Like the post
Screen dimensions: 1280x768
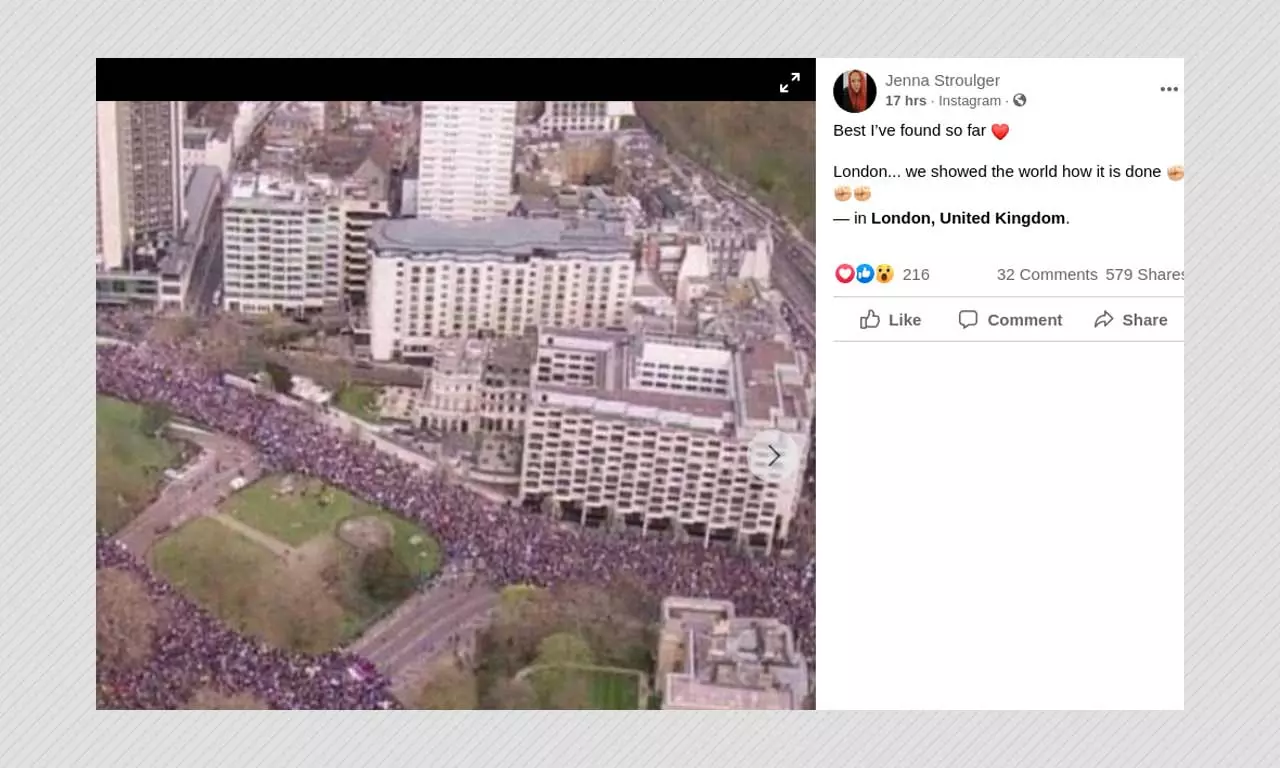tap(890, 319)
